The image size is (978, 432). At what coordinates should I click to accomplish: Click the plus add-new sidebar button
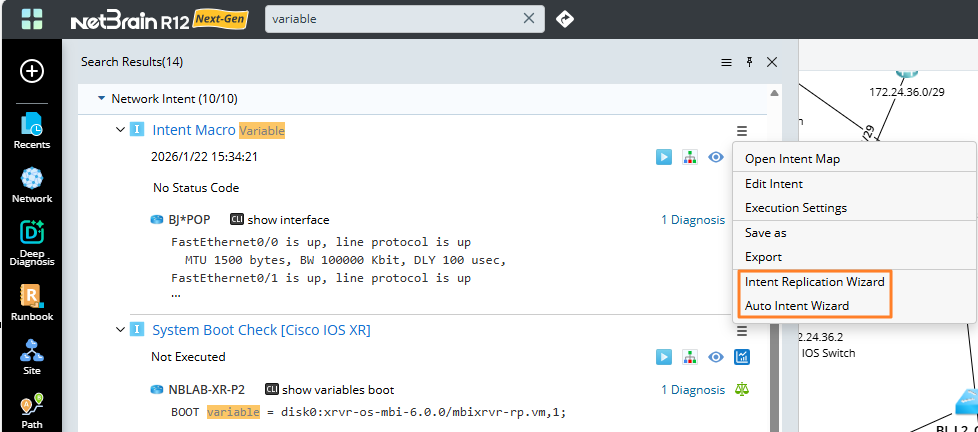point(32,71)
